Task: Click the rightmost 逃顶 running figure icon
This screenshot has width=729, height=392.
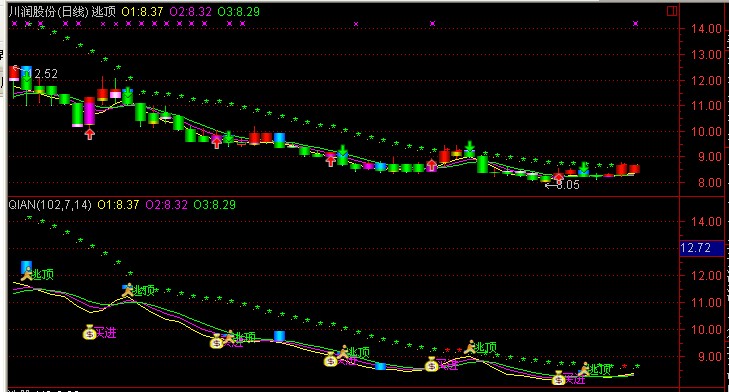Action: [x=584, y=369]
